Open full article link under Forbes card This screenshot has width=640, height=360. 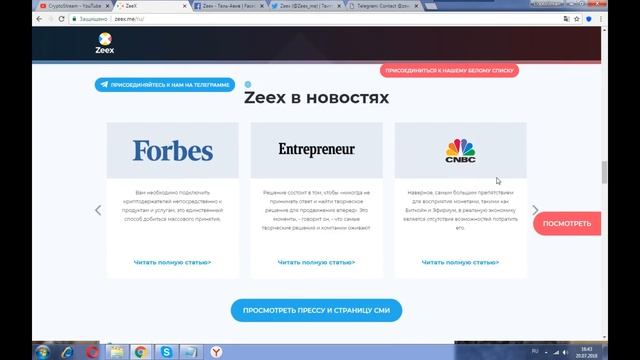point(172,262)
